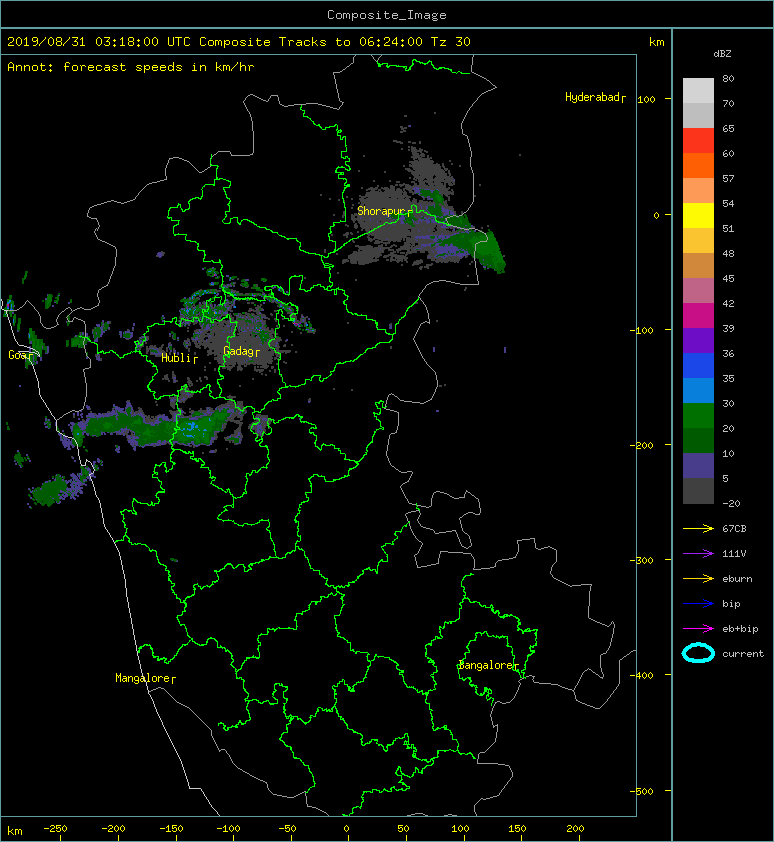Screen dimensions: 774x842
Task: Click the Shorapur label on the map
Action: pyautogui.click(x=381, y=211)
